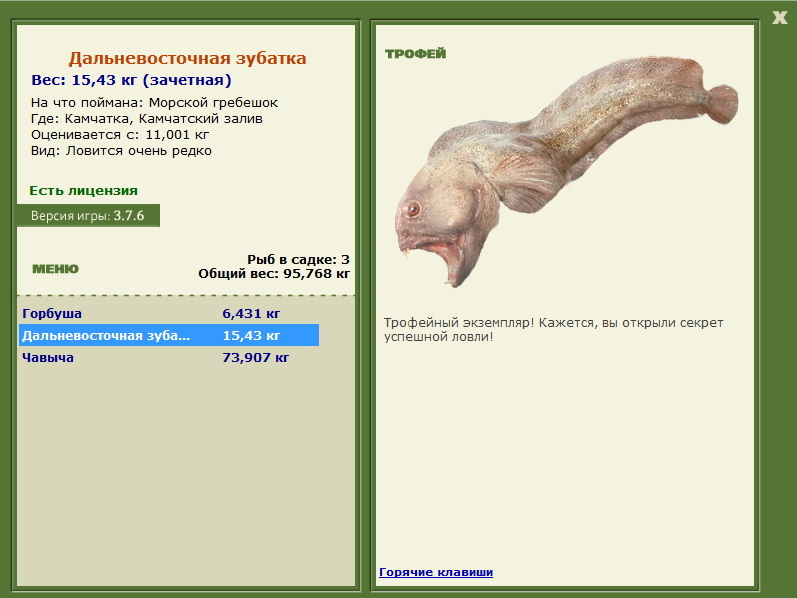Click the title Дальневосточная зубатка
The image size is (797, 598).
[188, 58]
